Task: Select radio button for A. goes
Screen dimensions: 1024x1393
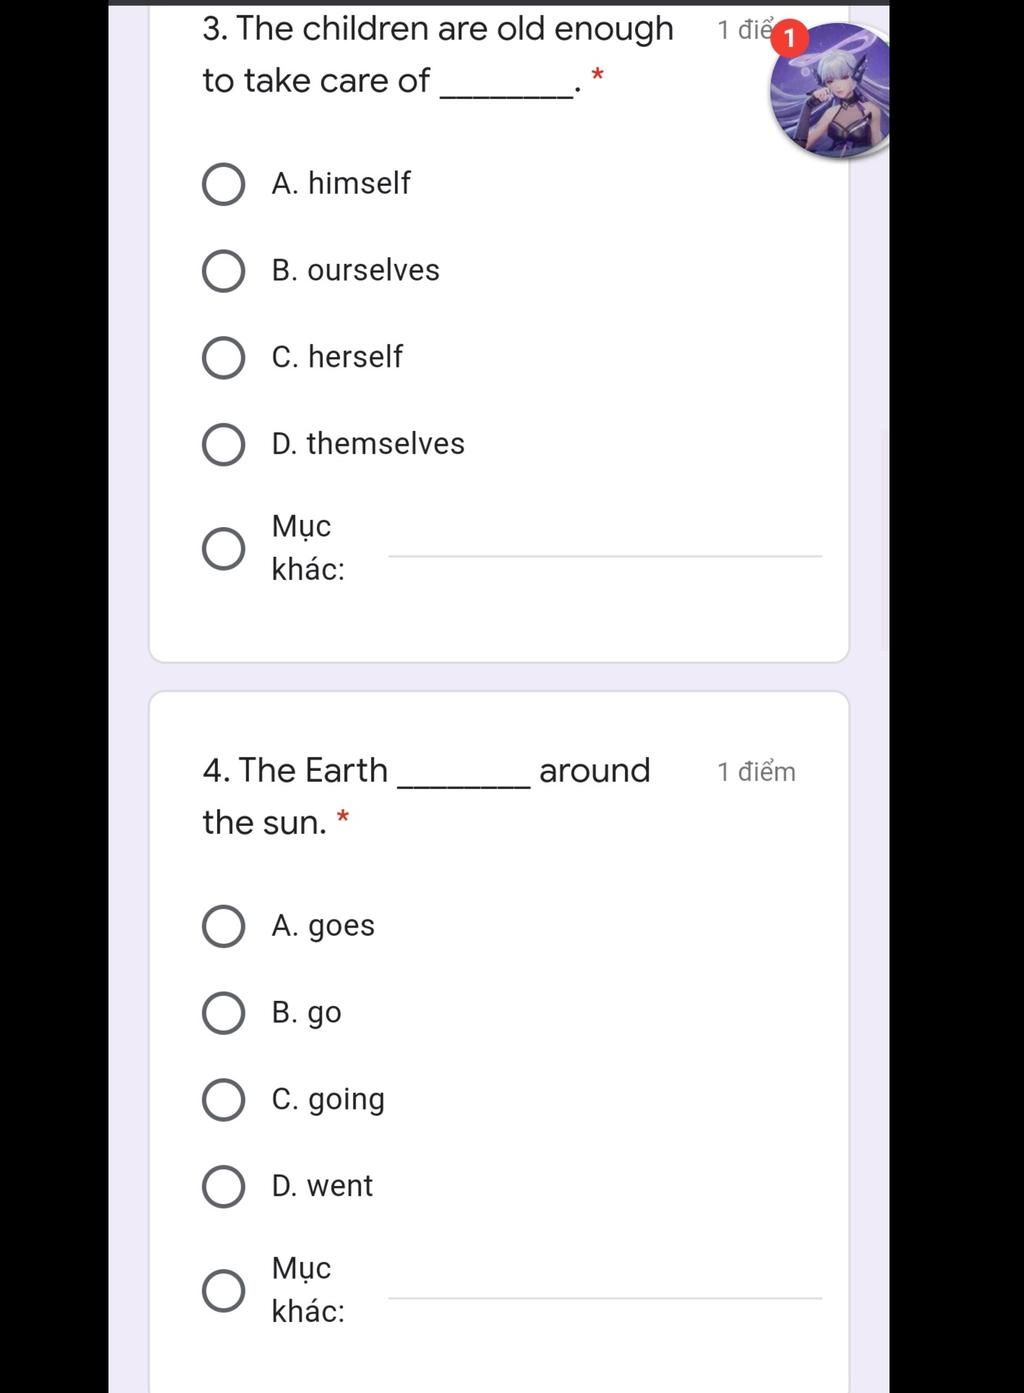Action: point(223,926)
